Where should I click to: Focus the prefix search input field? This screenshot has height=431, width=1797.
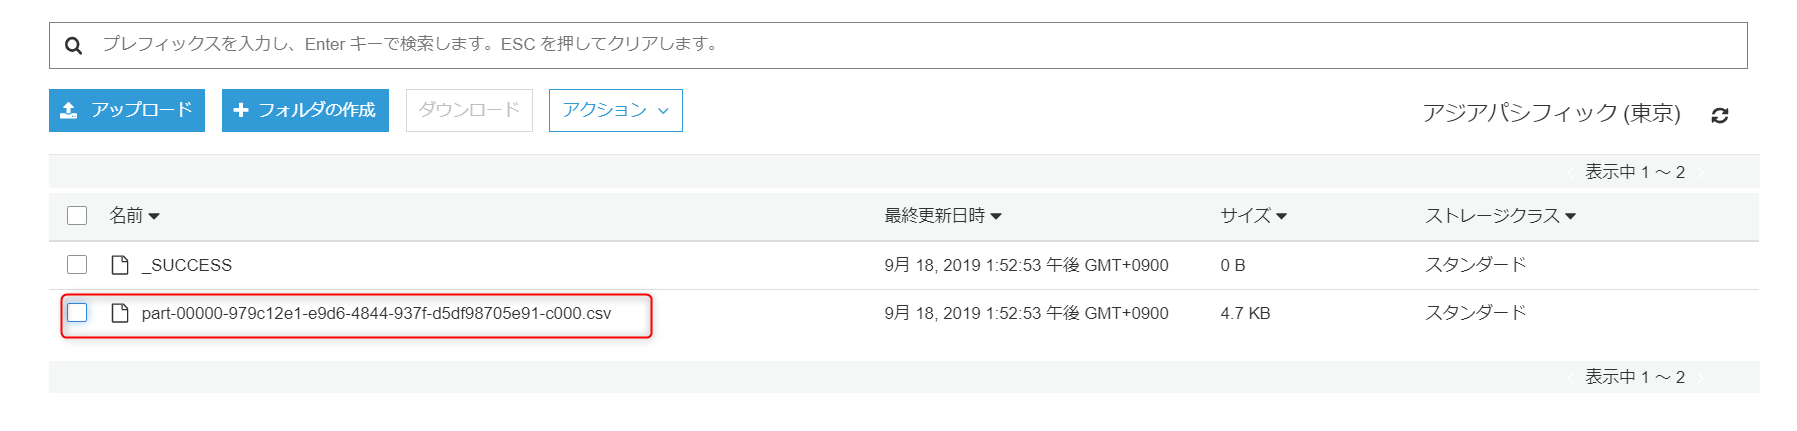tap(898, 45)
